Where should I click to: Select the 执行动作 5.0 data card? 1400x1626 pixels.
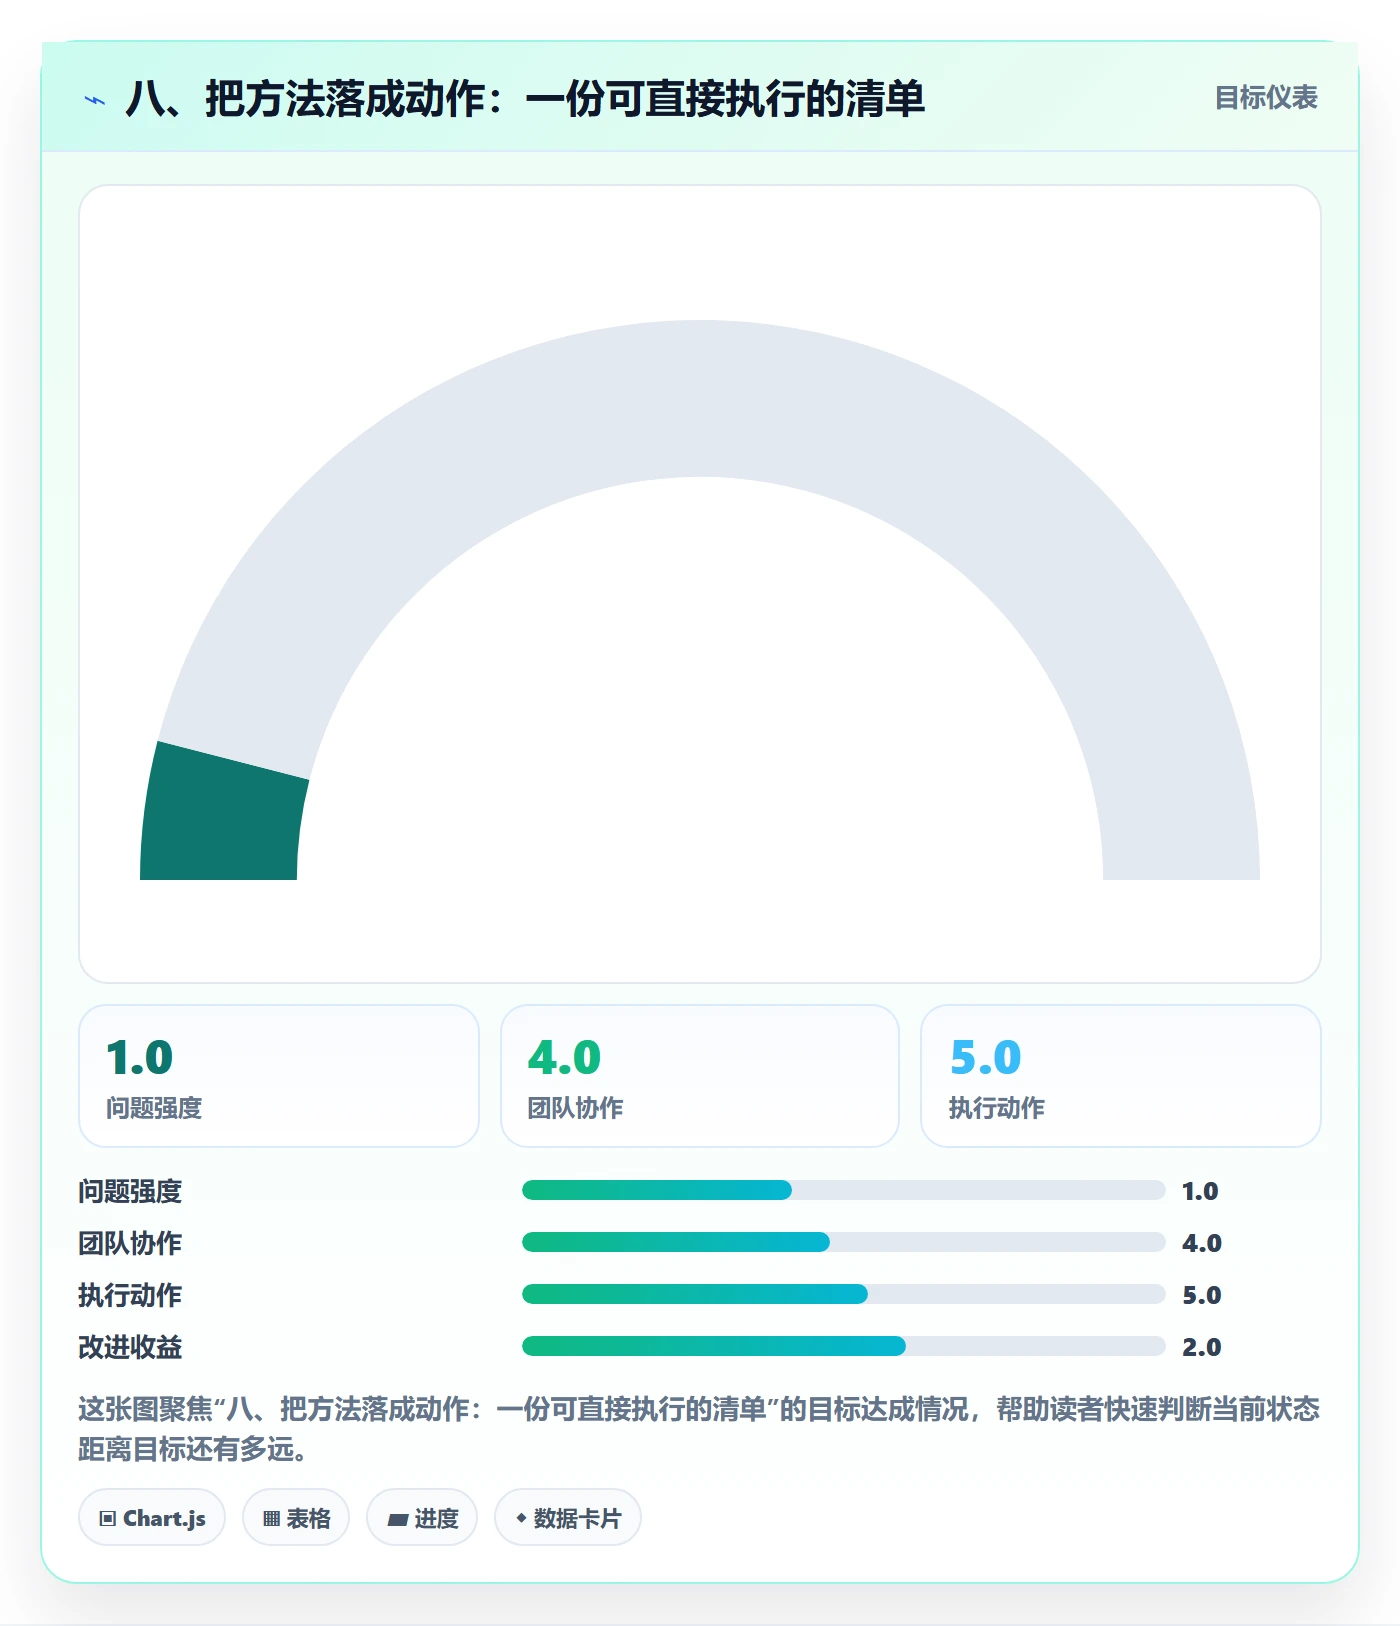1121,1076
